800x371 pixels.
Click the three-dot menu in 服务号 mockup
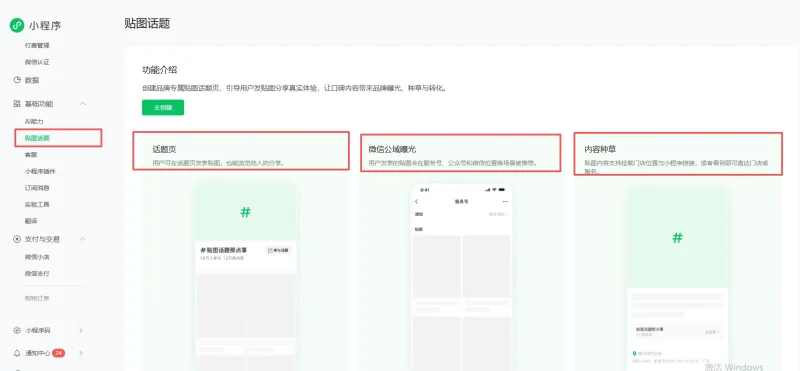505,202
